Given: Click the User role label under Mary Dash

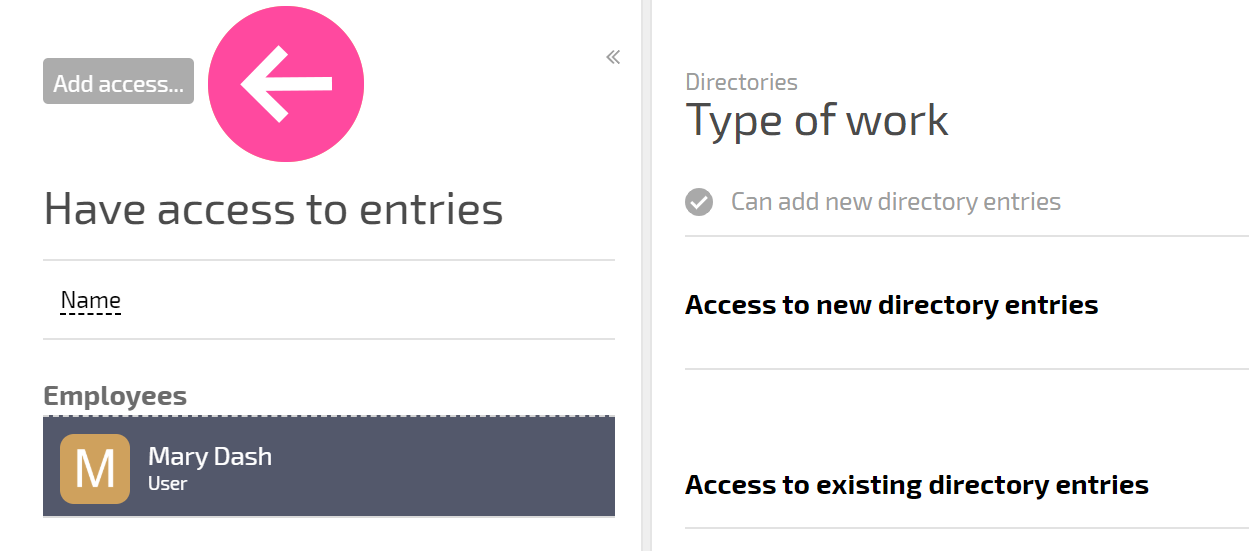Looking at the screenshot, I should point(168,484).
